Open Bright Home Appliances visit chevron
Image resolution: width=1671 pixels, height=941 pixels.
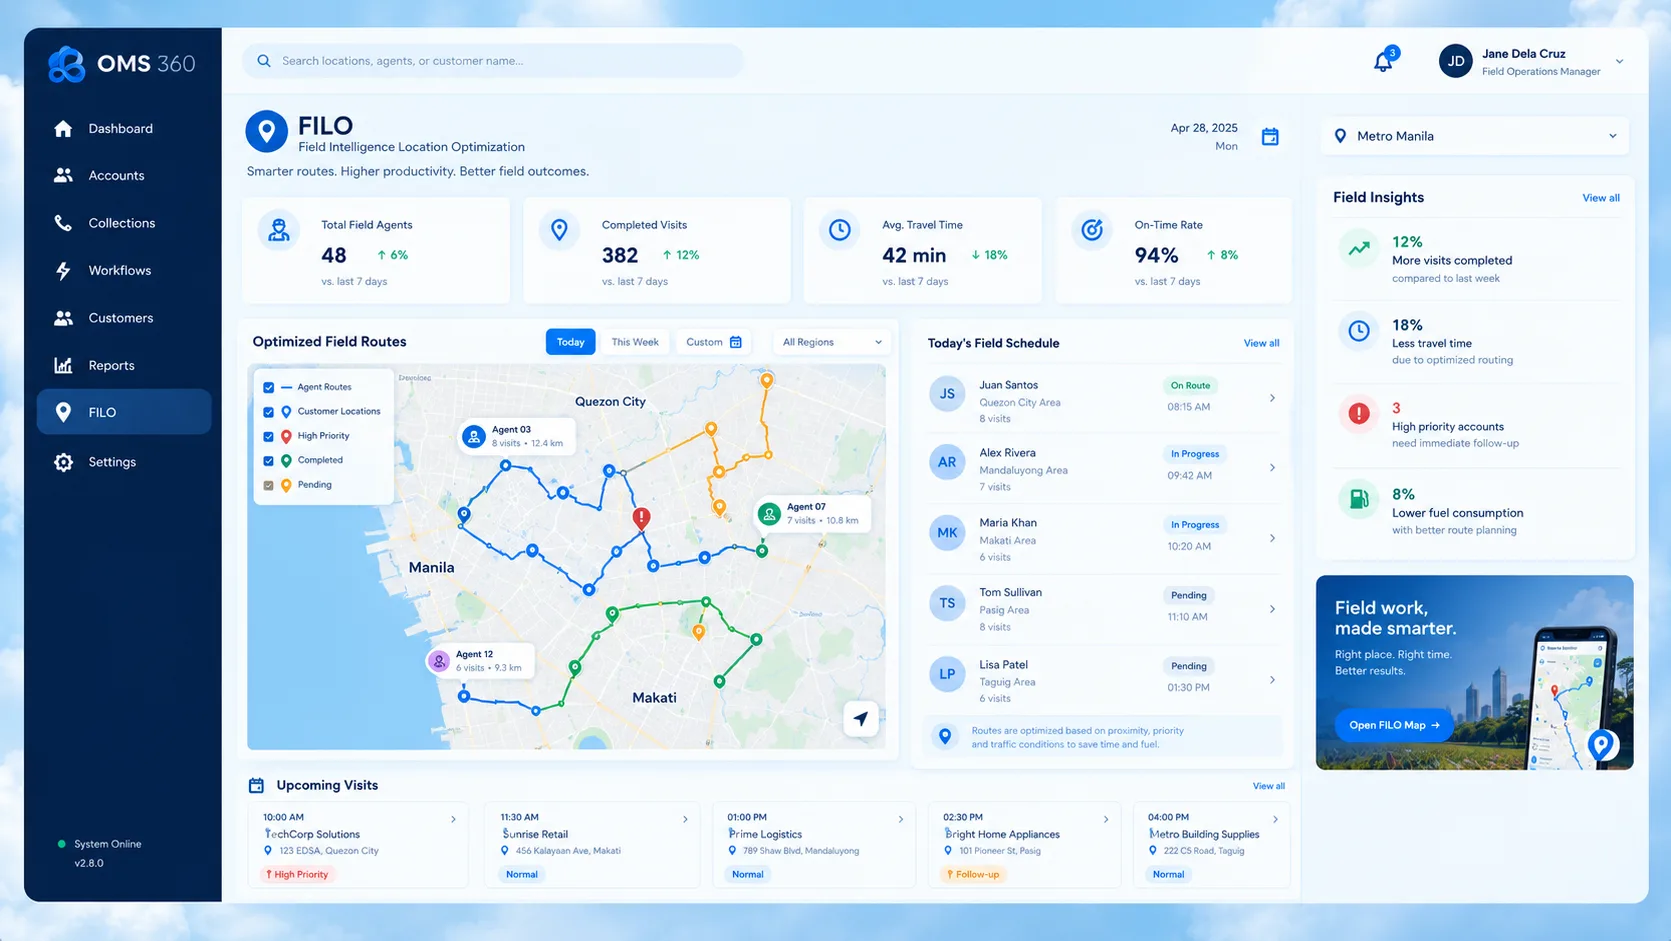(x=1105, y=819)
